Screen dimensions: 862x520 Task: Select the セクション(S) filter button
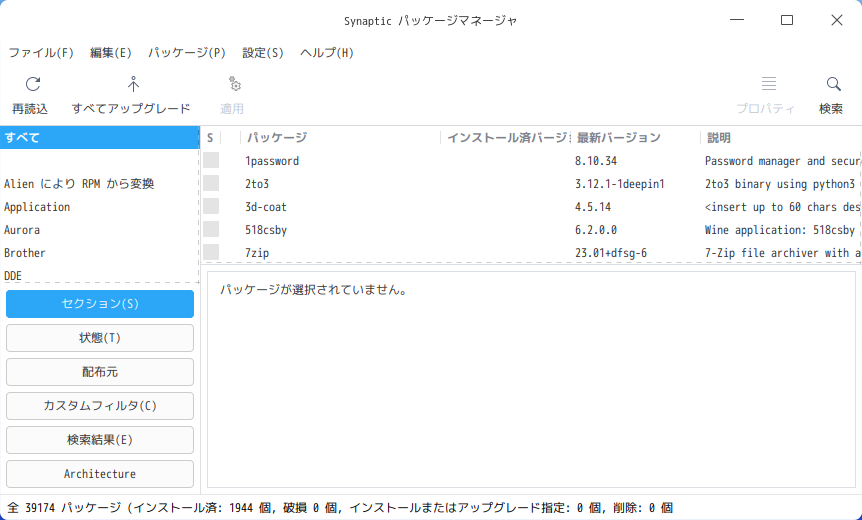(100, 304)
